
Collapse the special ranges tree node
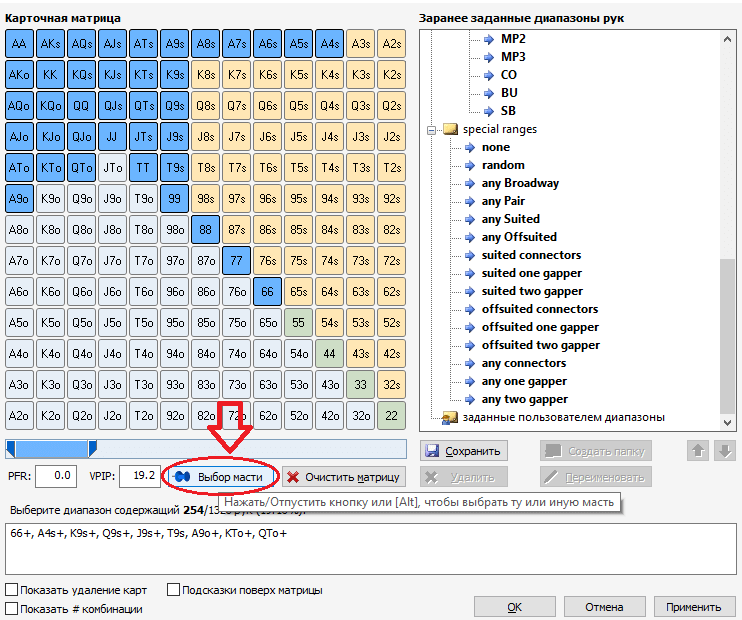tap(430, 130)
